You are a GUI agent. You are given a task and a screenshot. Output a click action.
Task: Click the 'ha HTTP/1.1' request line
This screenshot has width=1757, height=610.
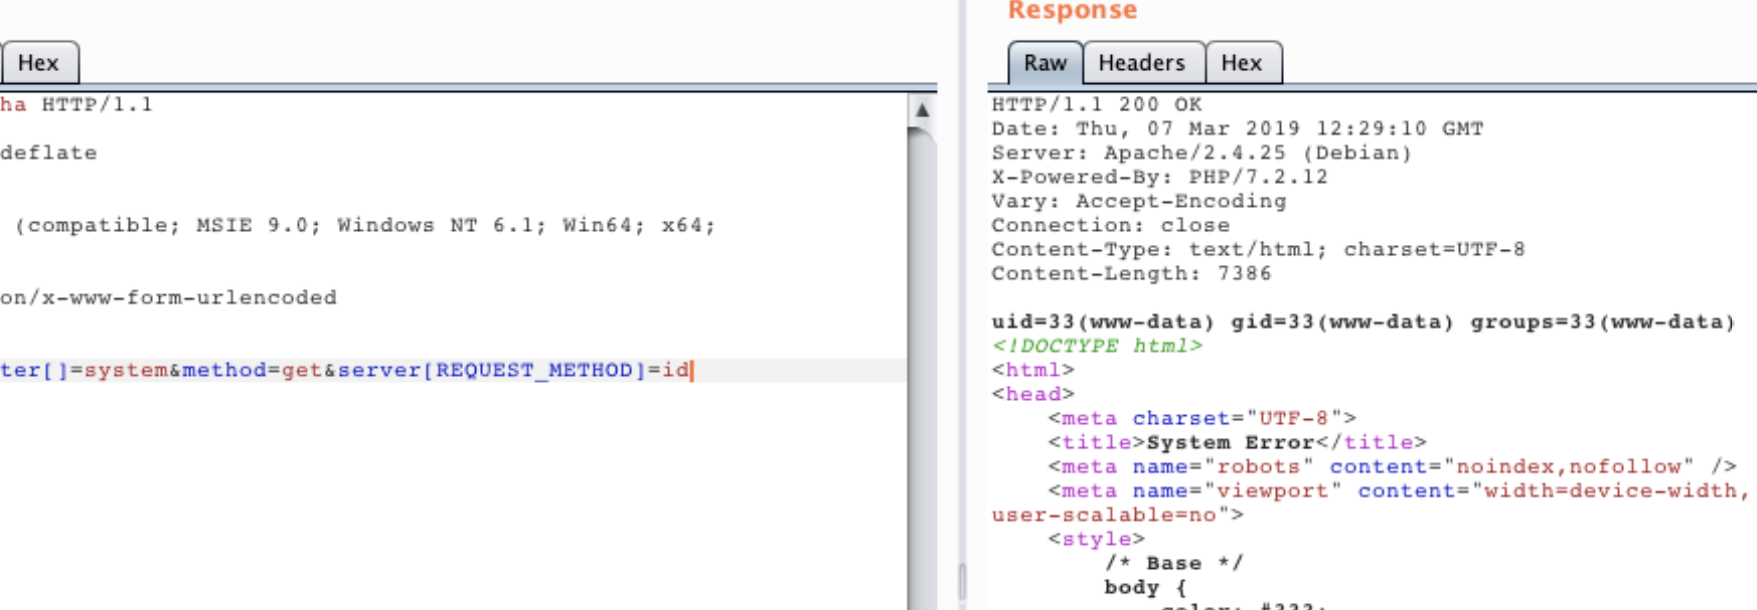[x=76, y=104]
